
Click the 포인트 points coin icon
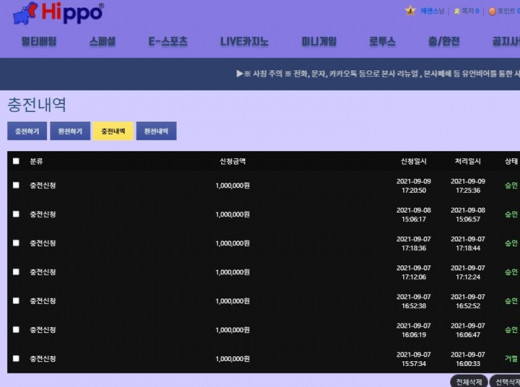click(x=492, y=11)
